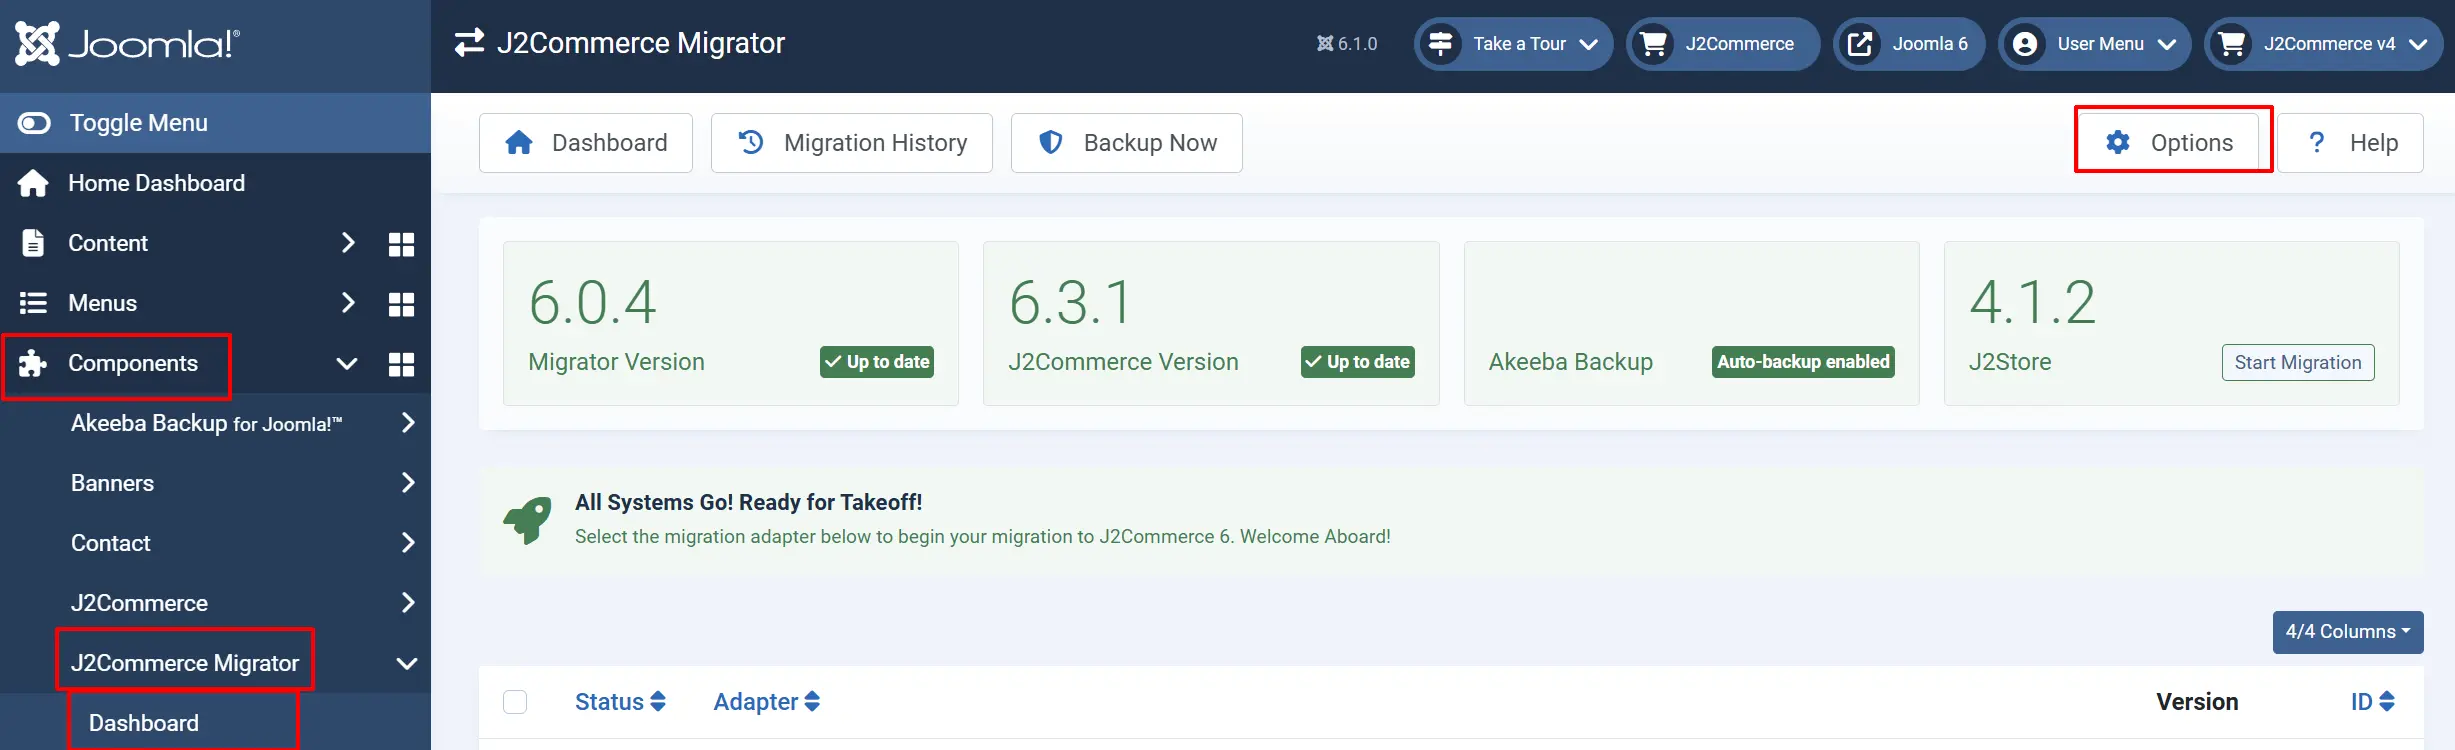Click the Menus list icon
The image size is (2455, 750).
click(33, 303)
